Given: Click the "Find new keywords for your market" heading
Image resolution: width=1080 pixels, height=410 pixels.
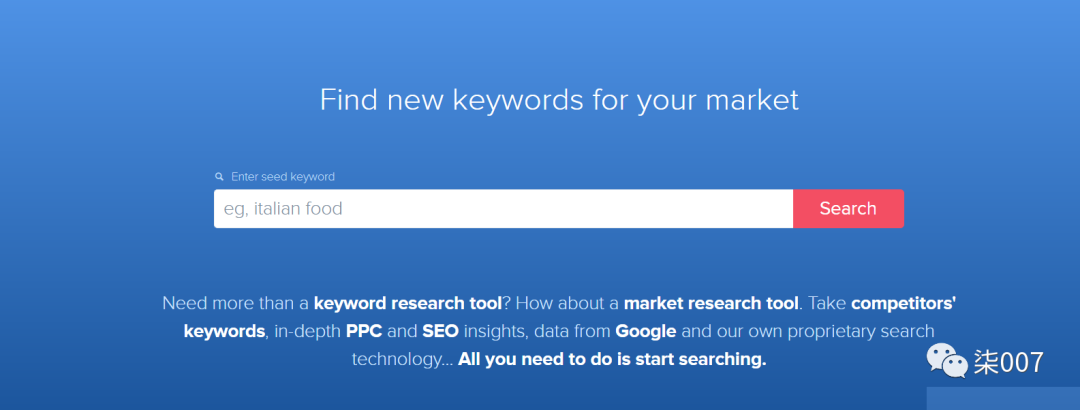Looking at the screenshot, I should (559, 100).
